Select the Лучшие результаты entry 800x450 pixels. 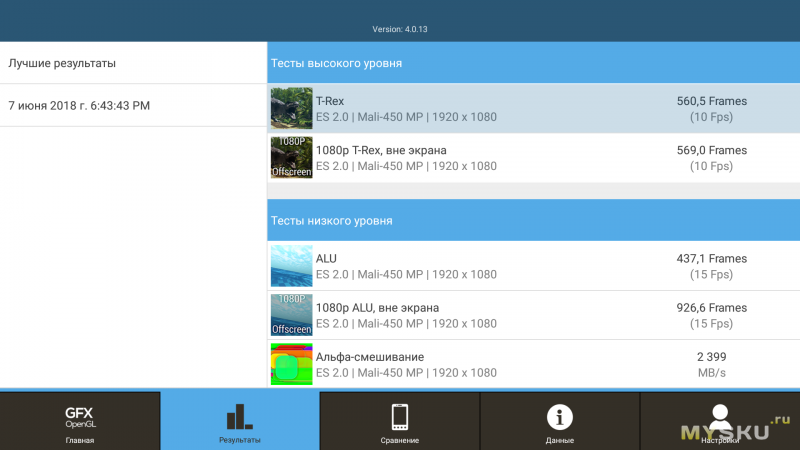(133, 63)
